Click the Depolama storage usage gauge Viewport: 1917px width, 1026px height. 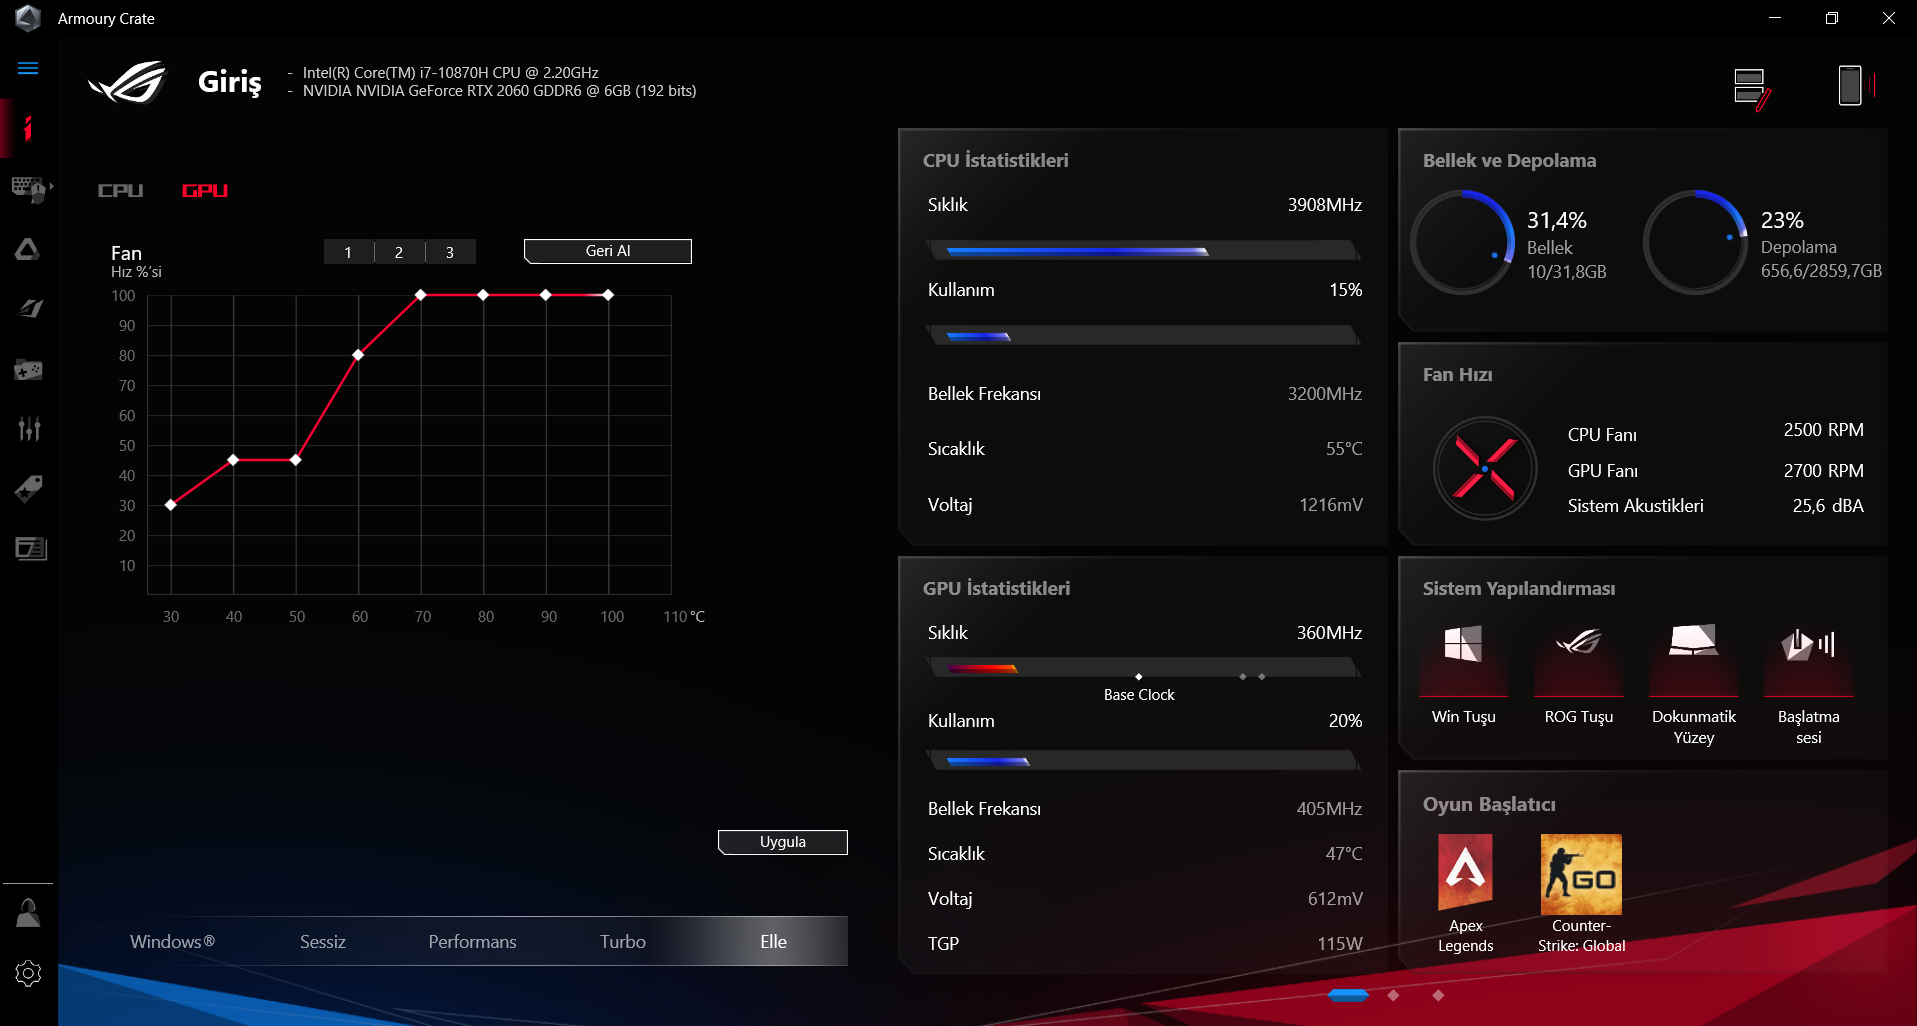[x=1695, y=242]
